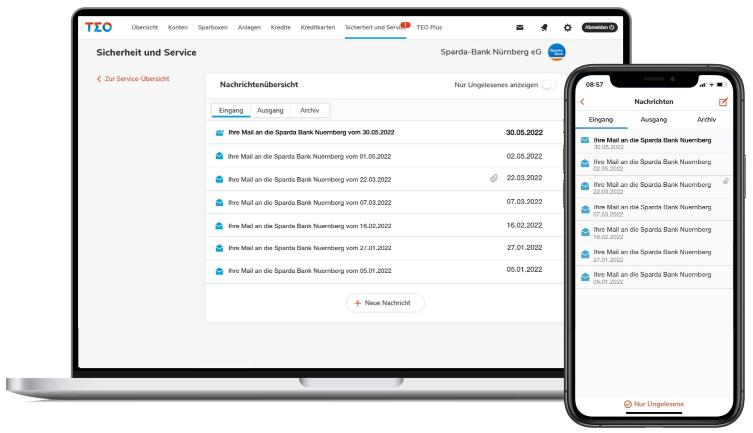Image resolution: width=753 pixels, height=433 pixels.
Task: Click the date 16.02.2022 in desktop list
Action: coord(524,225)
